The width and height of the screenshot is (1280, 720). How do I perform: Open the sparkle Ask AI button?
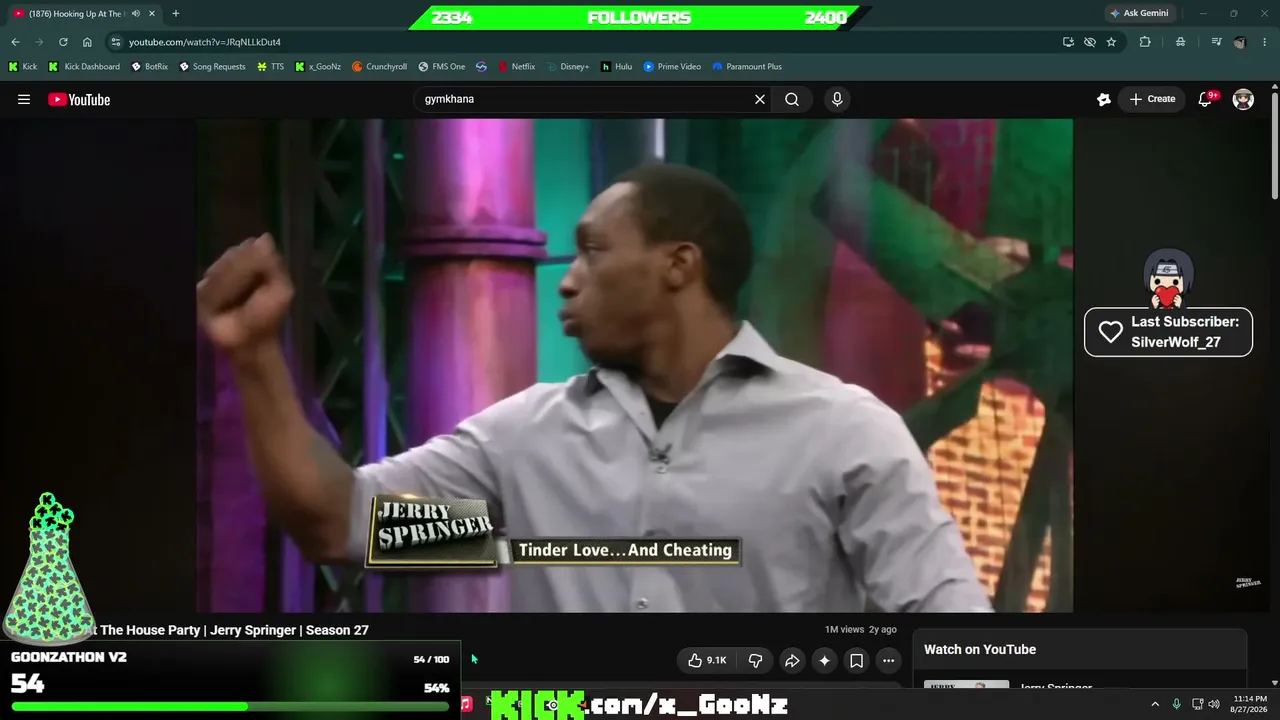tap(824, 660)
